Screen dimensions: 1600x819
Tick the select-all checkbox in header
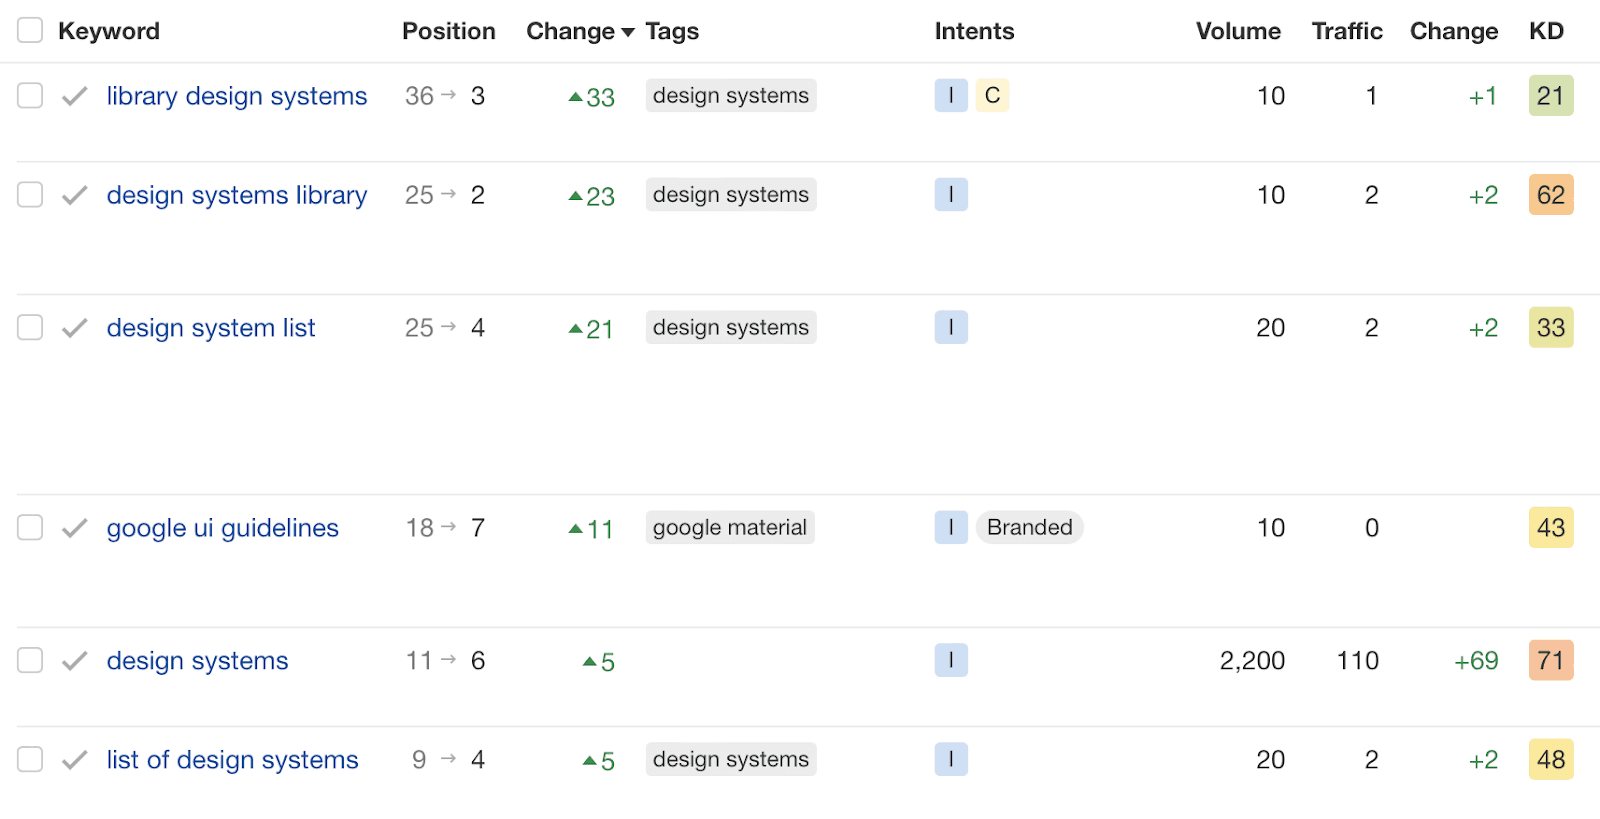click(30, 31)
